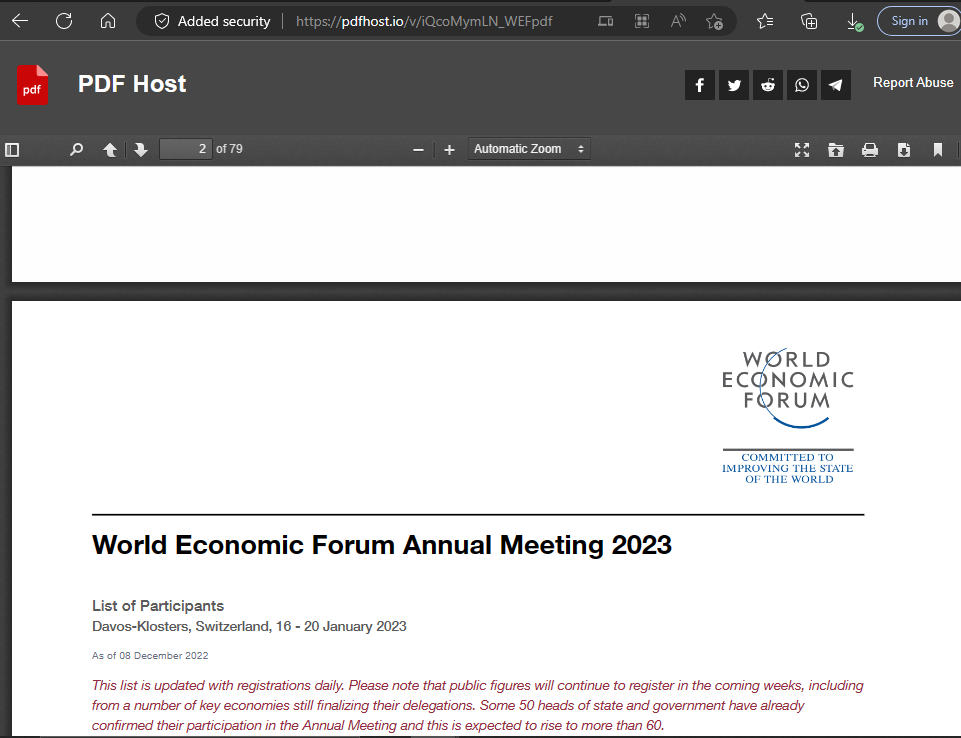The height and width of the screenshot is (738, 961).
Task: Zoom in with the plus button
Action: point(449,150)
